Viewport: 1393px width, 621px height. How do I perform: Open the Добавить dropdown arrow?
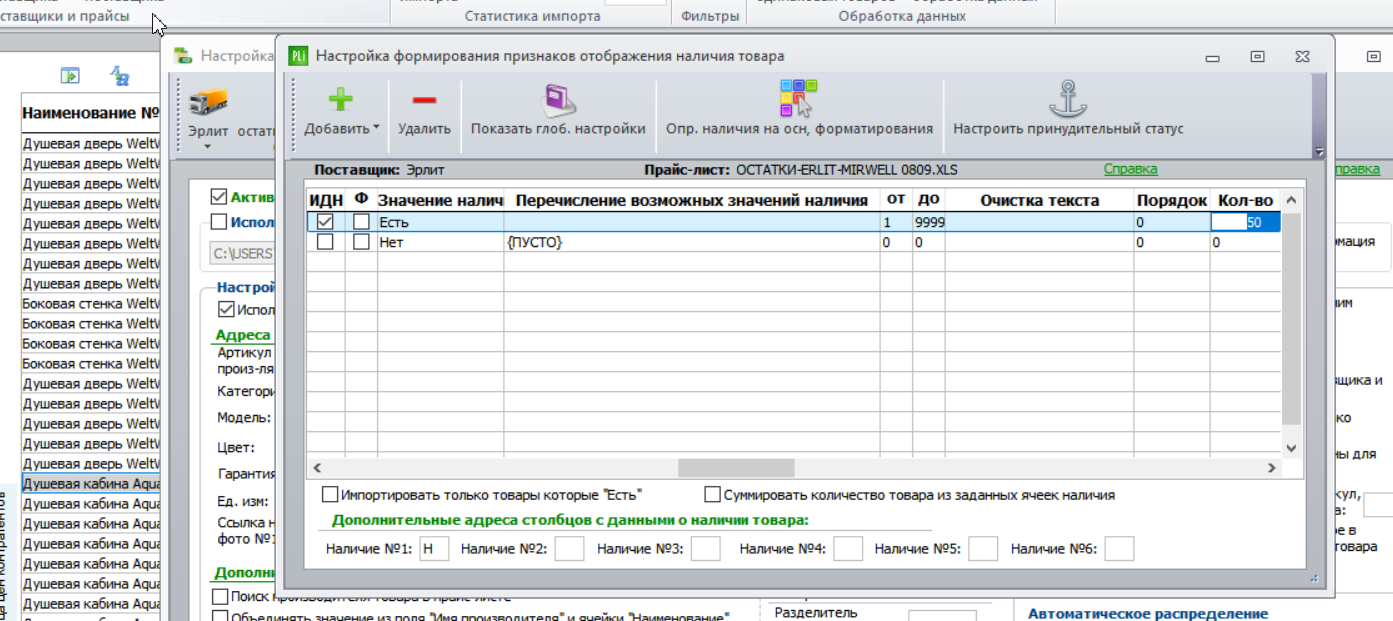click(377, 129)
